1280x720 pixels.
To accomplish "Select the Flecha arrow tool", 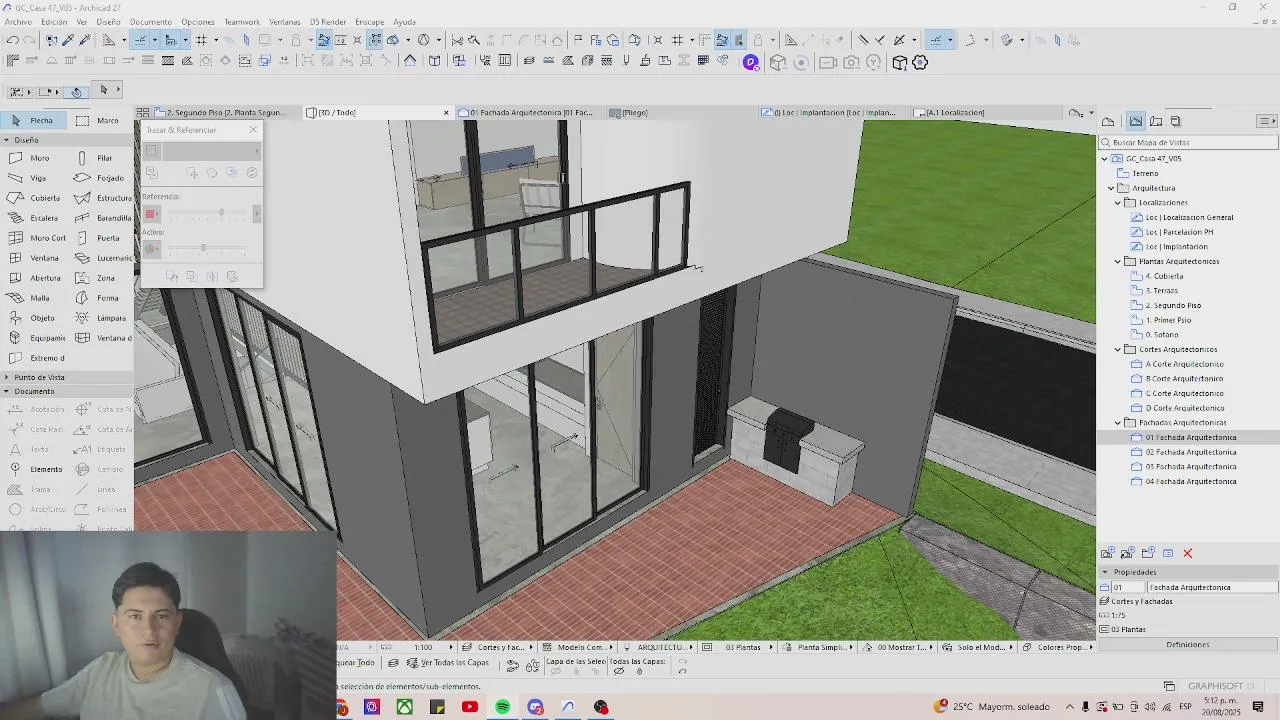I will pyautogui.click(x=34, y=120).
